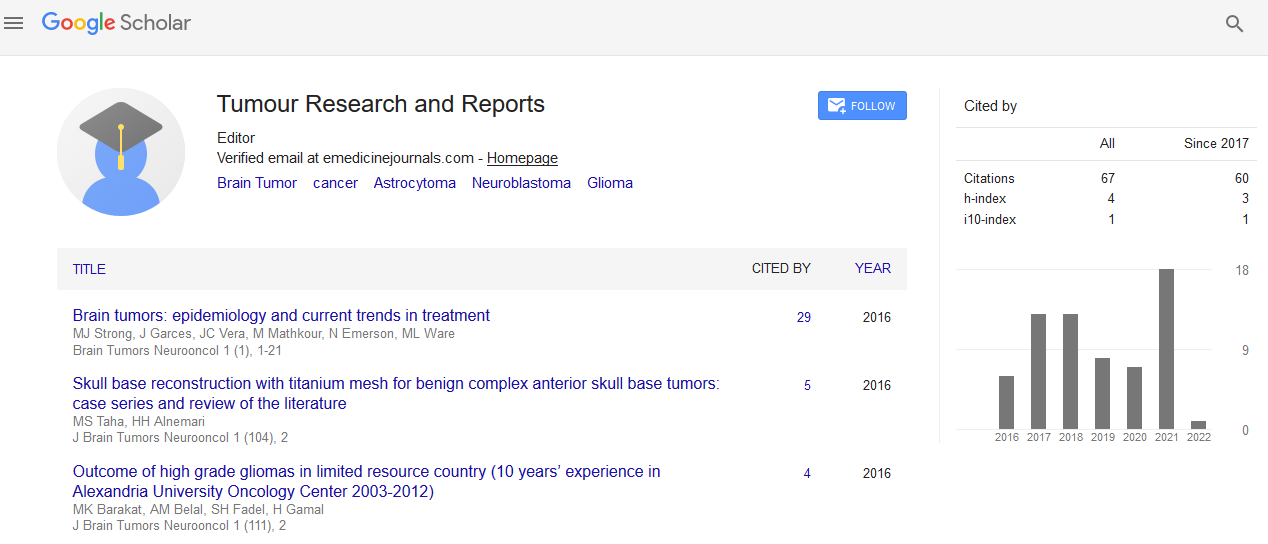Follow the Tumour Research and Reports profile
The height and width of the screenshot is (544, 1268).
click(x=862, y=106)
